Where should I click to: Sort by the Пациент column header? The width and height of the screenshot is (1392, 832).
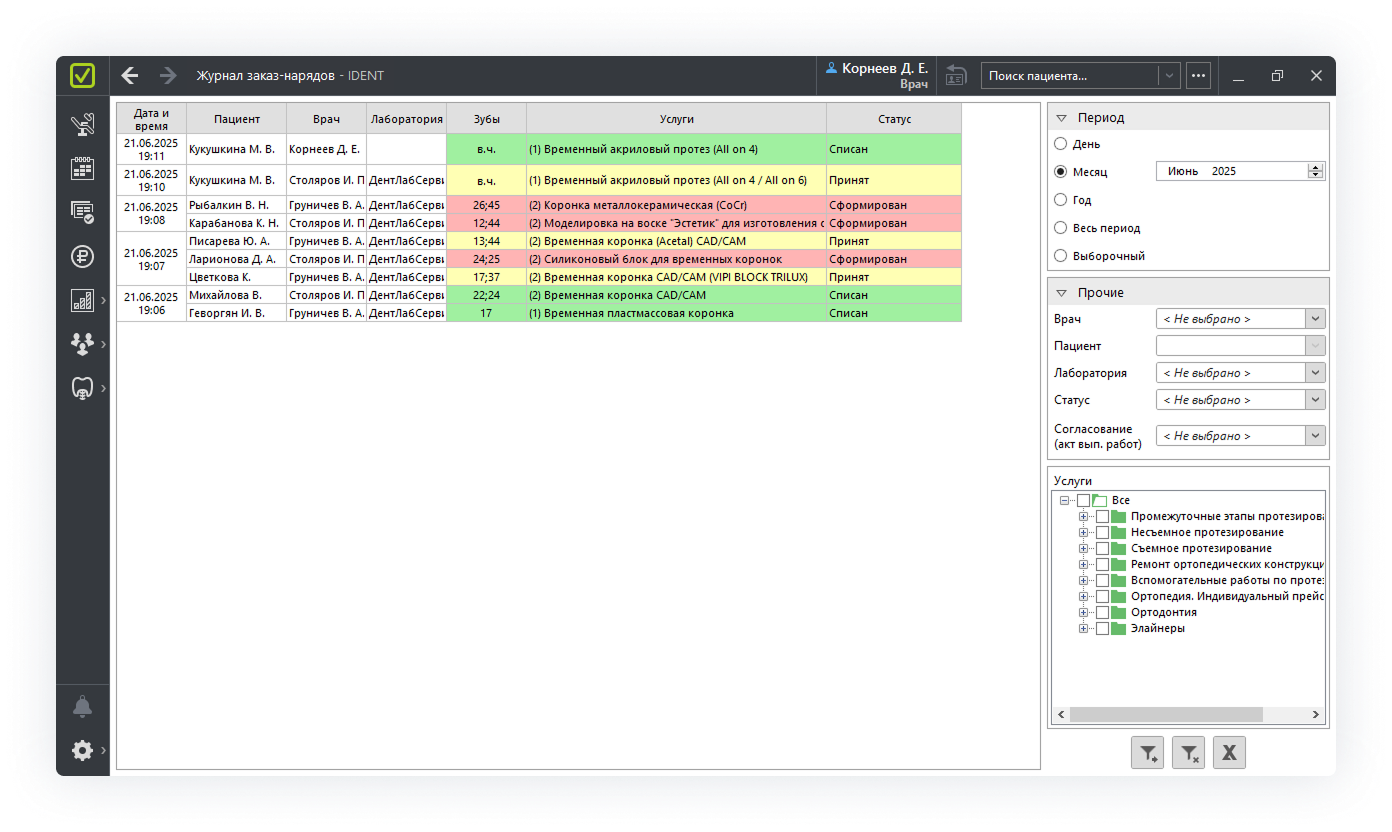pyautogui.click(x=237, y=118)
